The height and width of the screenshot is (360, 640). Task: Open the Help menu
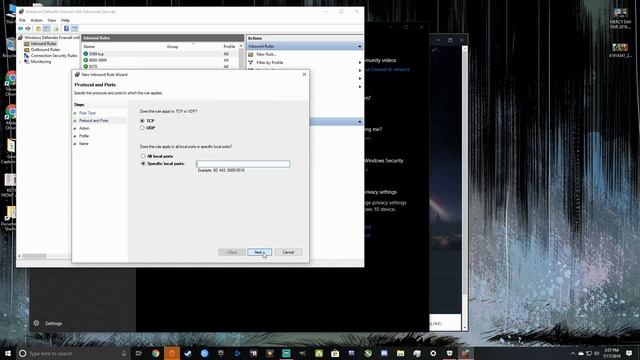[65, 20]
